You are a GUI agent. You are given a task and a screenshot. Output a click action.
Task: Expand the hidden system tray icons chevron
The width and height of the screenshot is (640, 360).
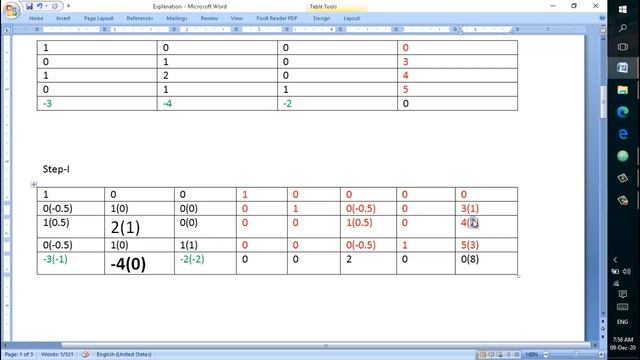pyautogui.click(x=615, y=260)
